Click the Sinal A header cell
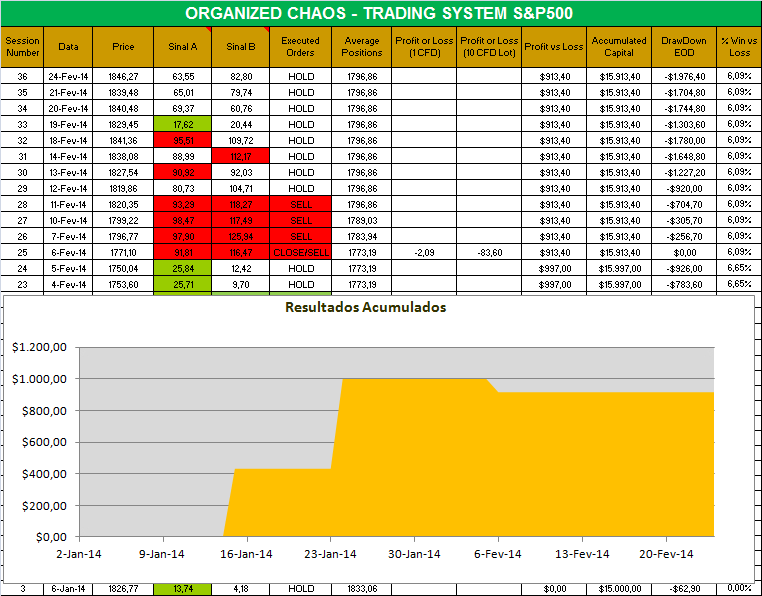The width and height of the screenshot is (762, 596). (183, 47)
